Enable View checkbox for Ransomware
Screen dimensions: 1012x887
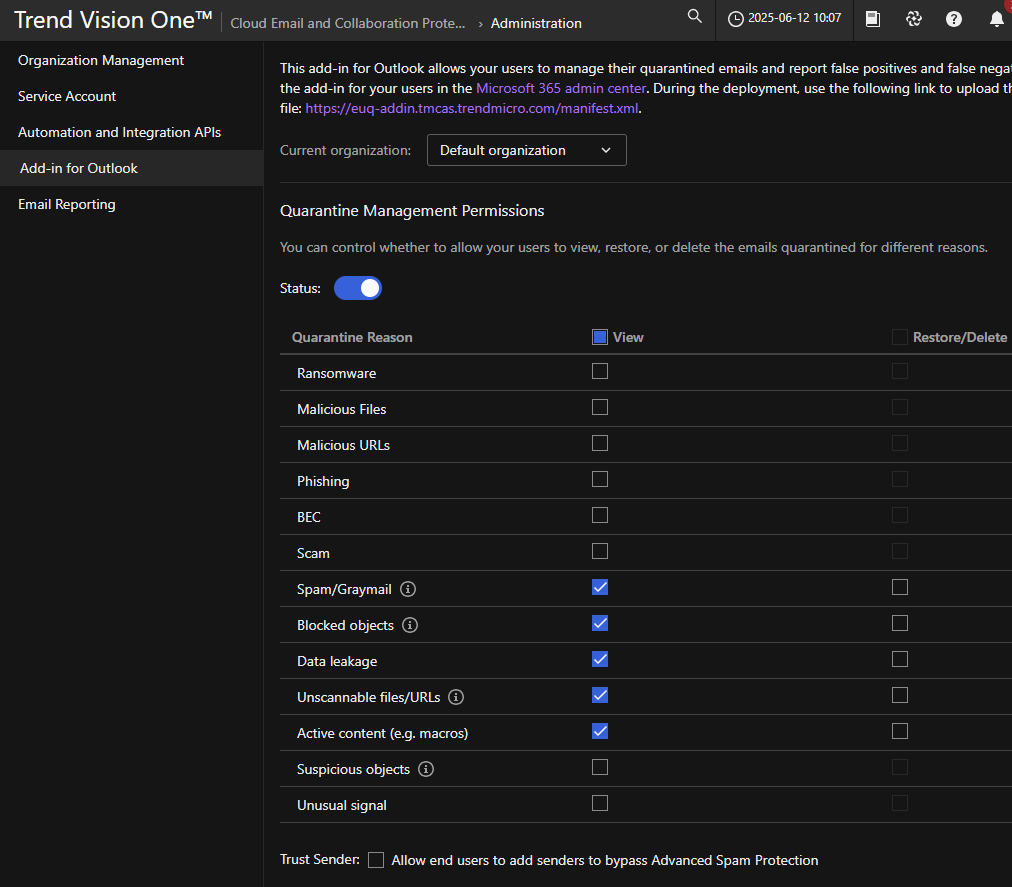pyautogui.click(x=600, y=371)
